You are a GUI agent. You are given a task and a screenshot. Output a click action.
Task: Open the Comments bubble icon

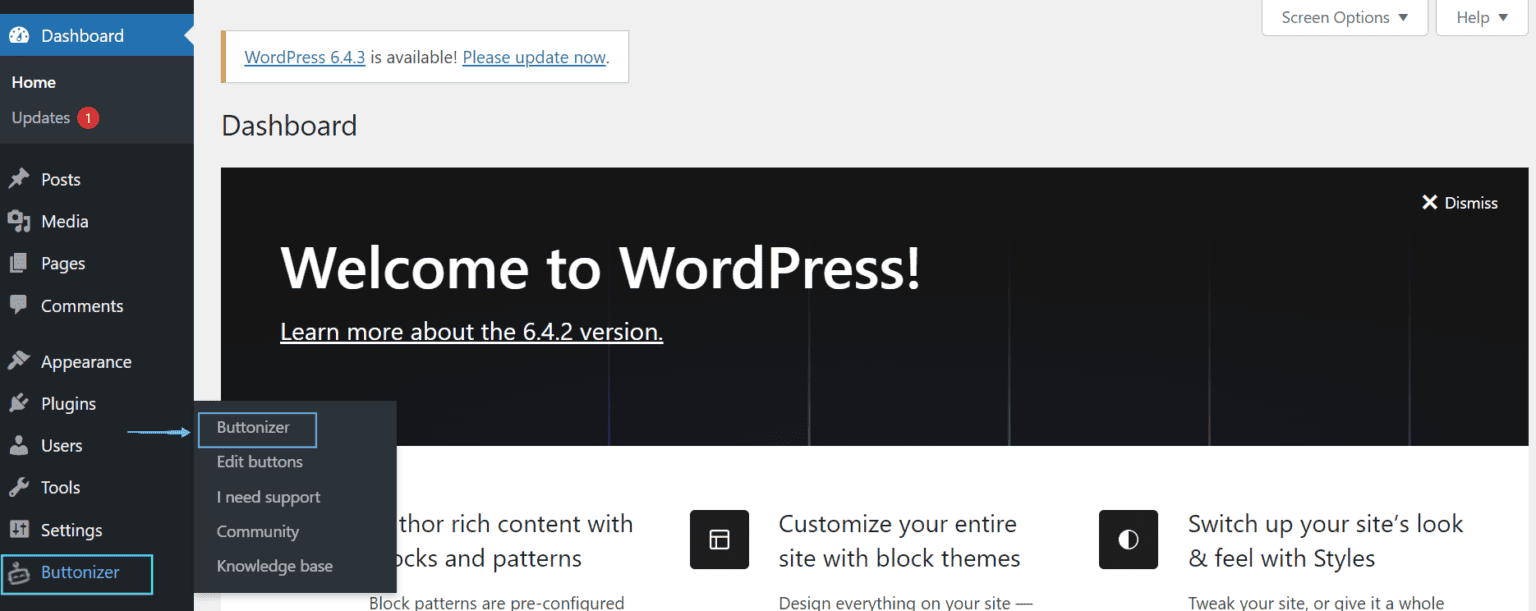[19, 305]
